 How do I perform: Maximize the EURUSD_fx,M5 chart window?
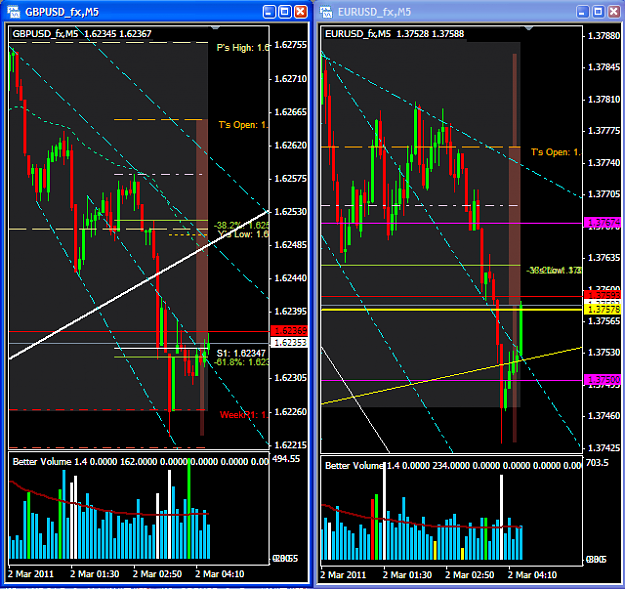click(x=598, y=12)
